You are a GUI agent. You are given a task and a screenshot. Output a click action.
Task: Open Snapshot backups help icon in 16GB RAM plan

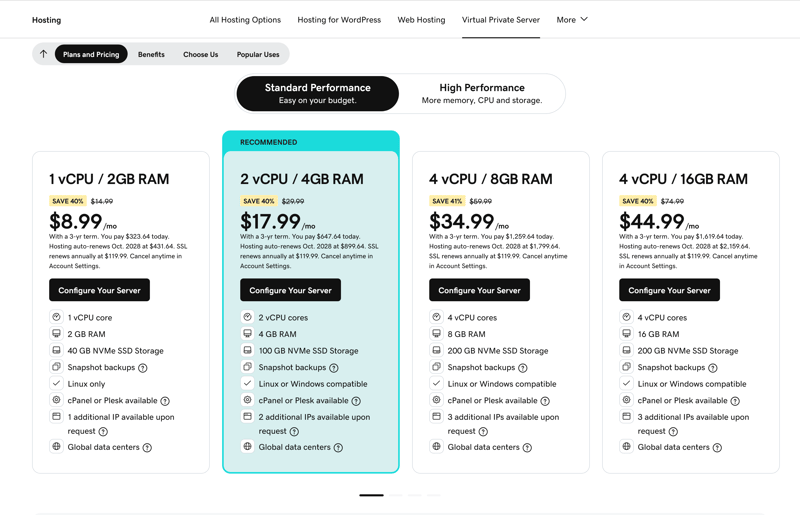coord(713,368)
